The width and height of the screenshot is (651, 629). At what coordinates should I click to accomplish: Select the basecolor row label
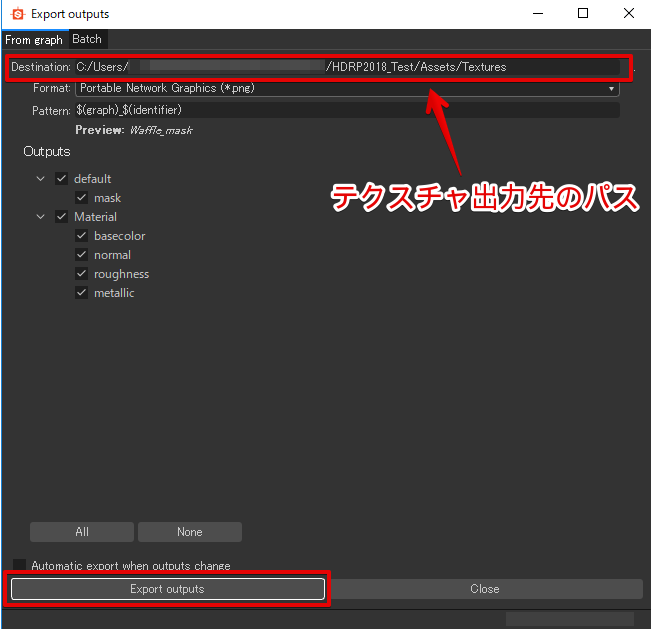pyautogui.click(x=120, y=236)
